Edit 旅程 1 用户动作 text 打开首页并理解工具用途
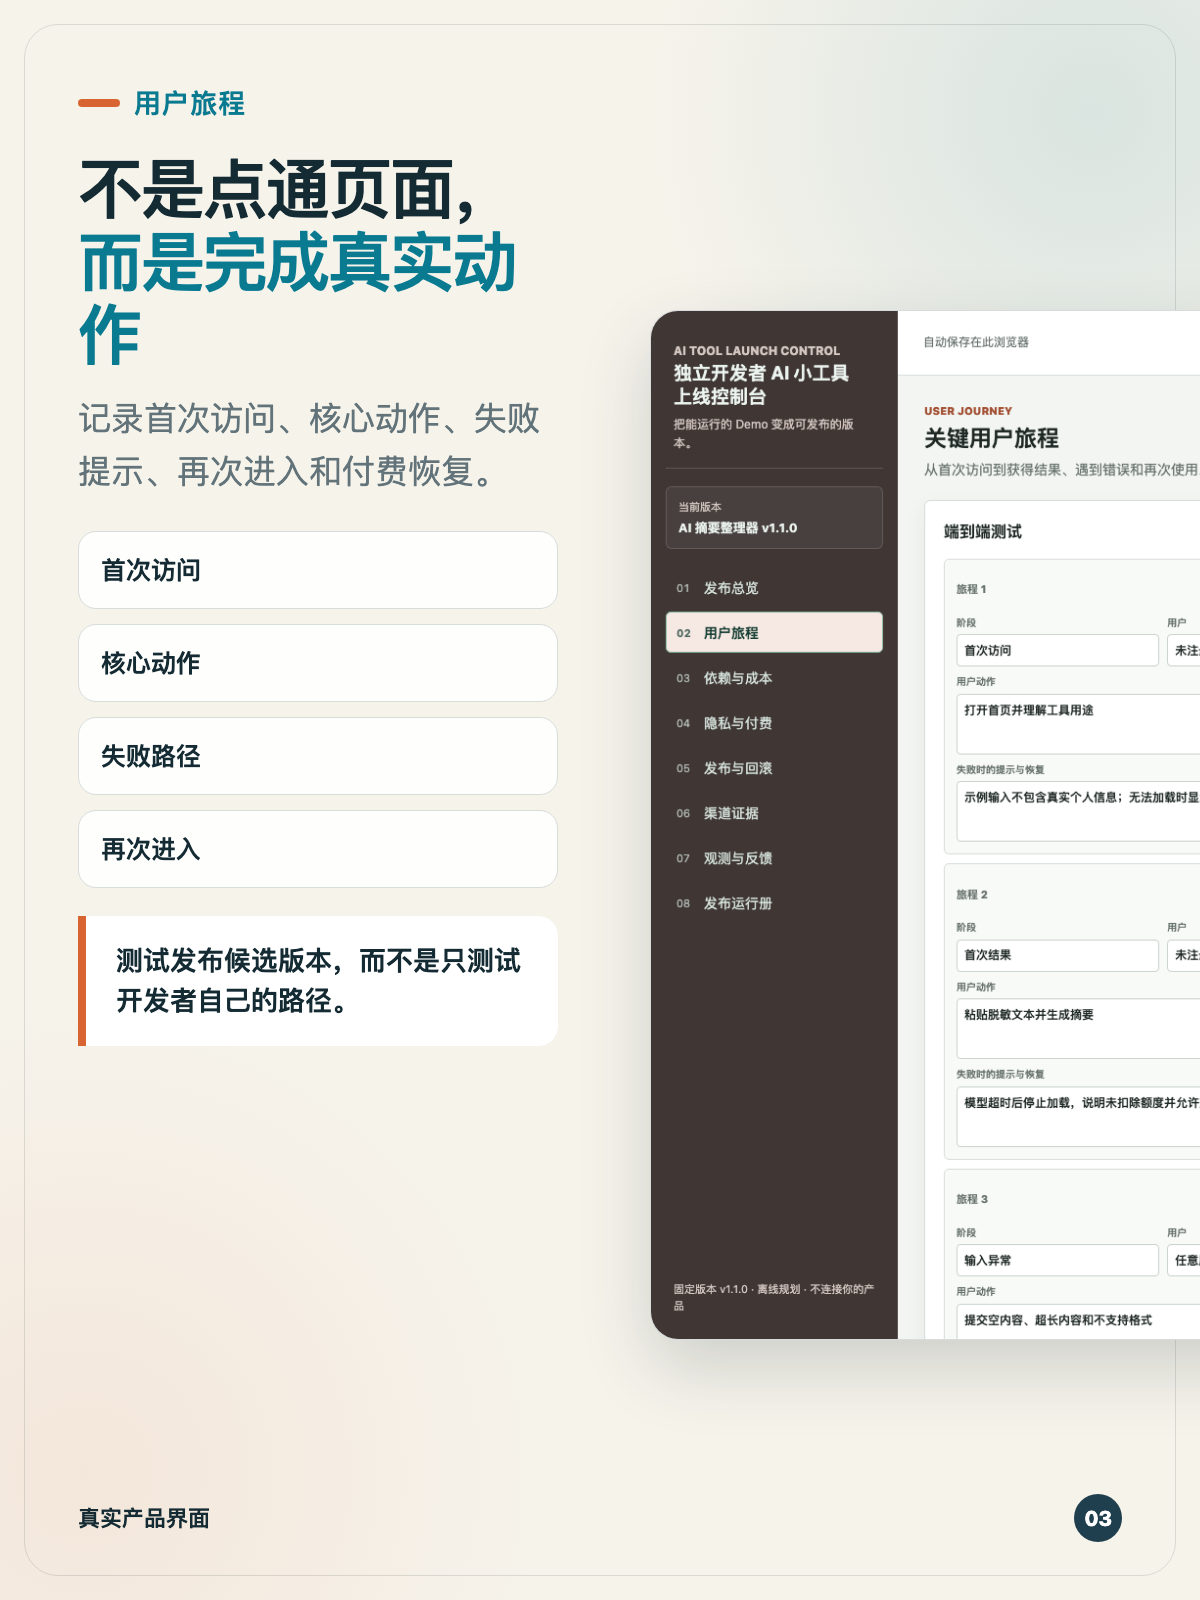1200x1600 pixels. click(x=1078, y=723)
